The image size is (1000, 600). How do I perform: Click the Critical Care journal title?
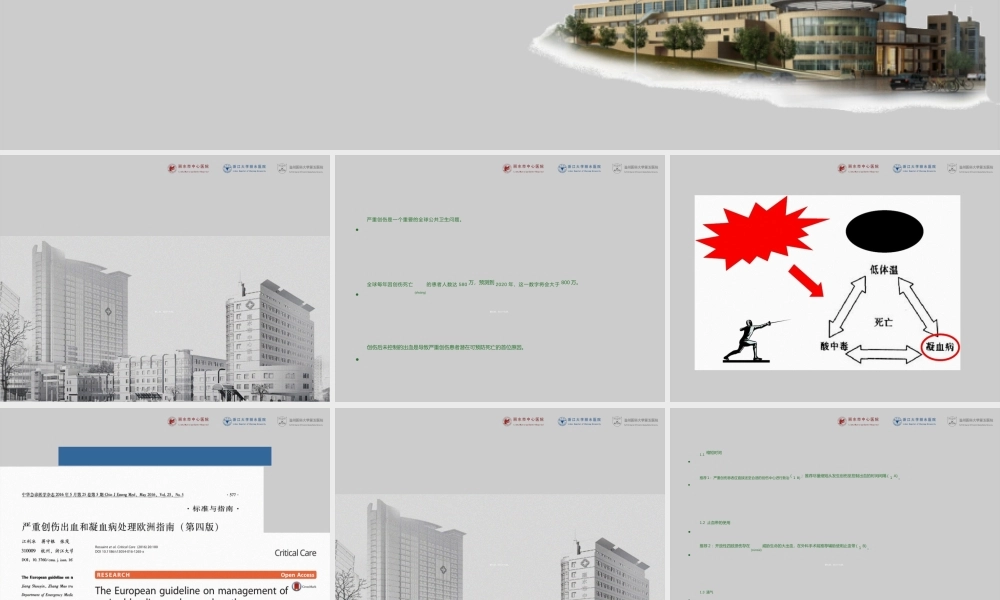294,552
